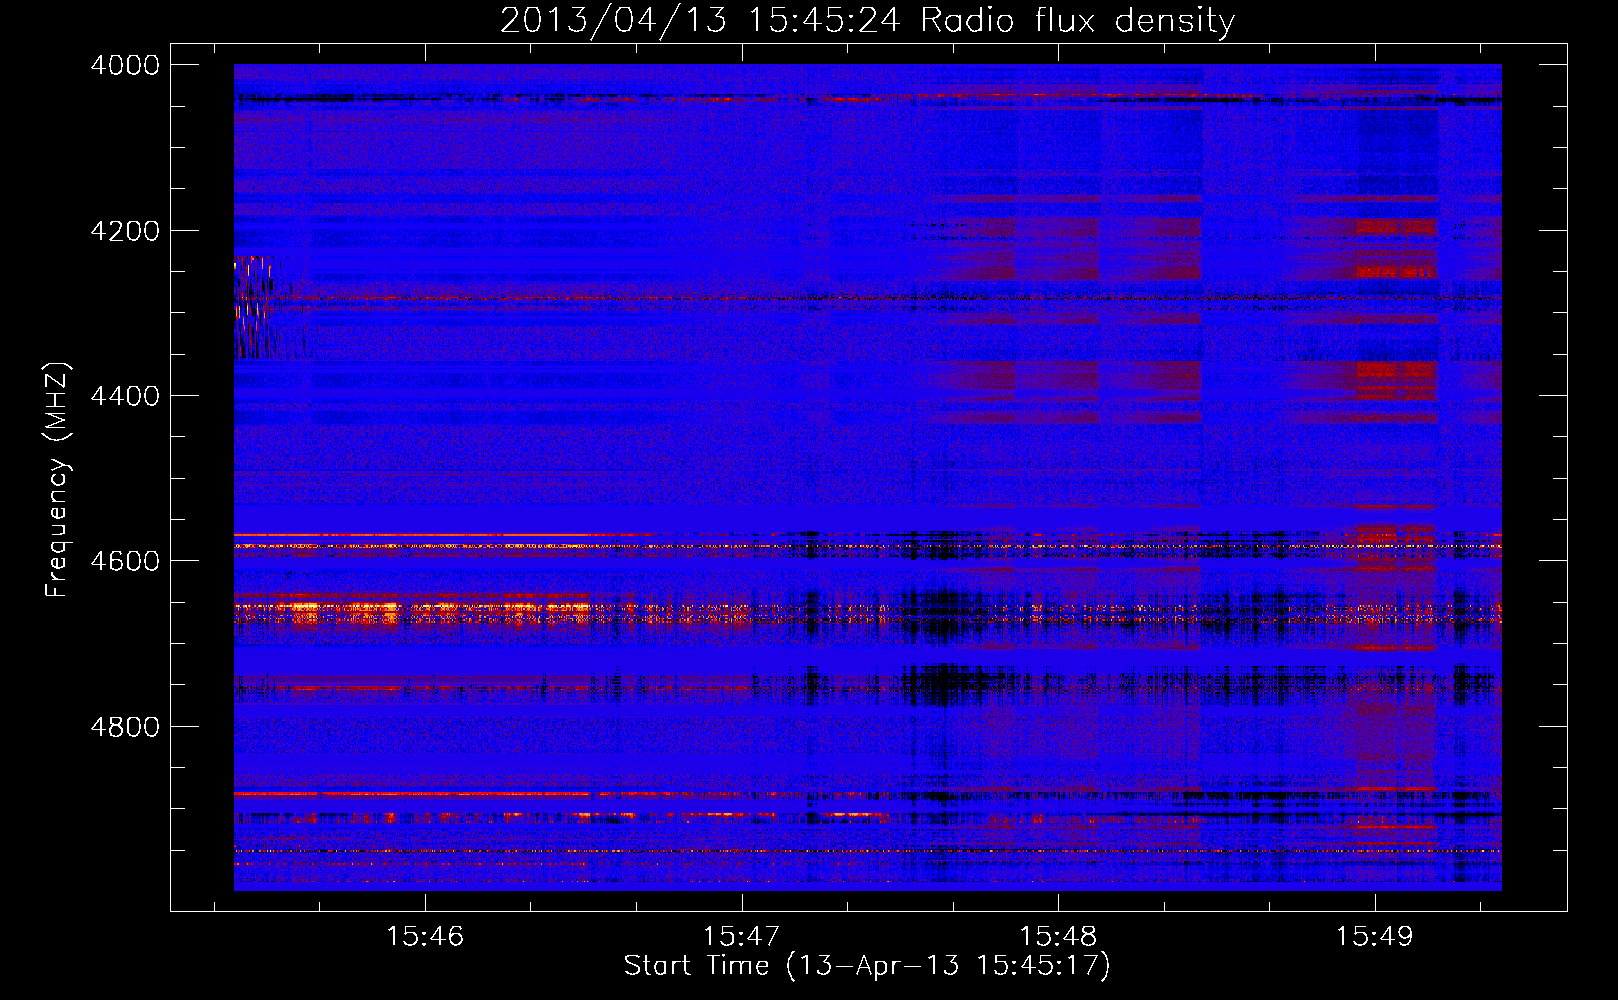Select the 4800 frequency tick label
Image resolution: width=1618 pixels, height=1000 pixels.
pos(125,726)
